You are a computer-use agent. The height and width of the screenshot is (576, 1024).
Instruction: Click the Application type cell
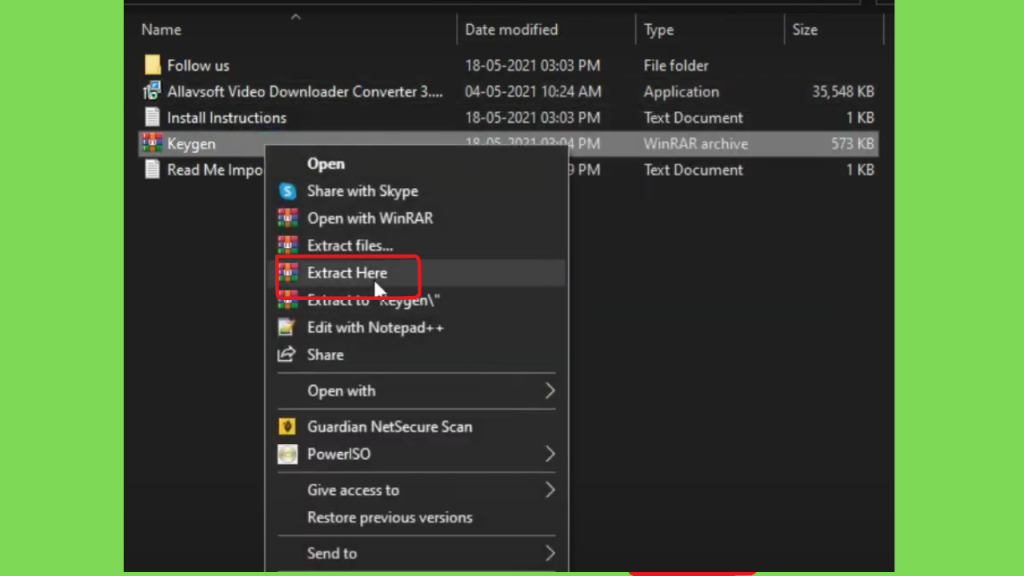(x=681, y=91)
